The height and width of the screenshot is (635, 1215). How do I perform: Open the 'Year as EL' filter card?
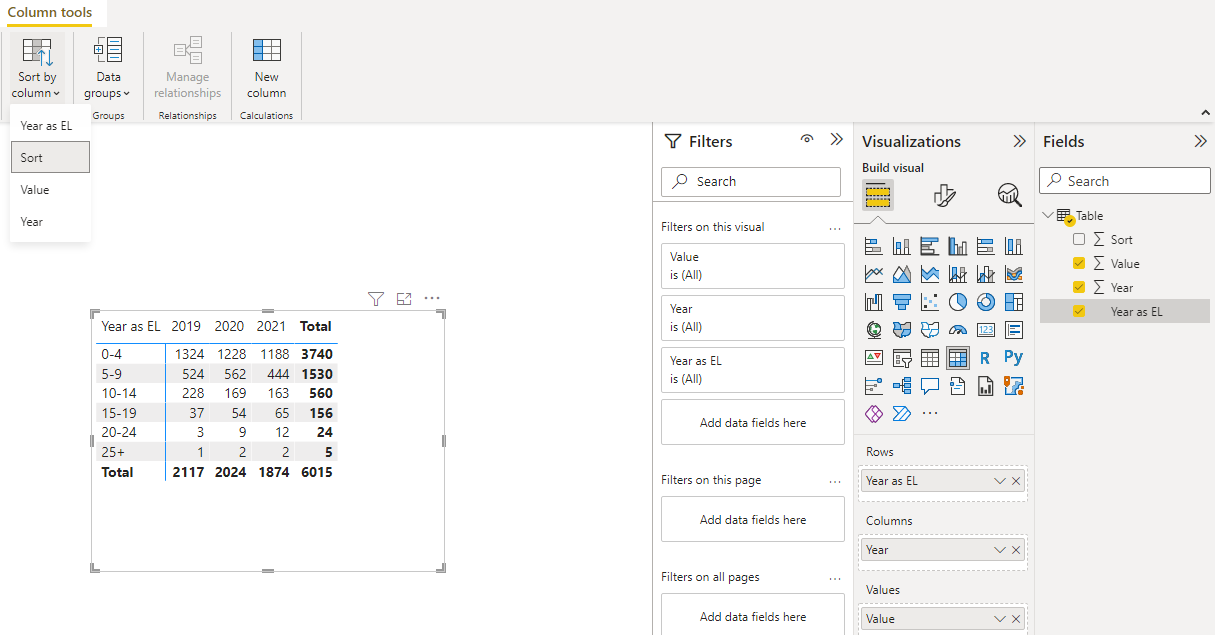point(753,370)
